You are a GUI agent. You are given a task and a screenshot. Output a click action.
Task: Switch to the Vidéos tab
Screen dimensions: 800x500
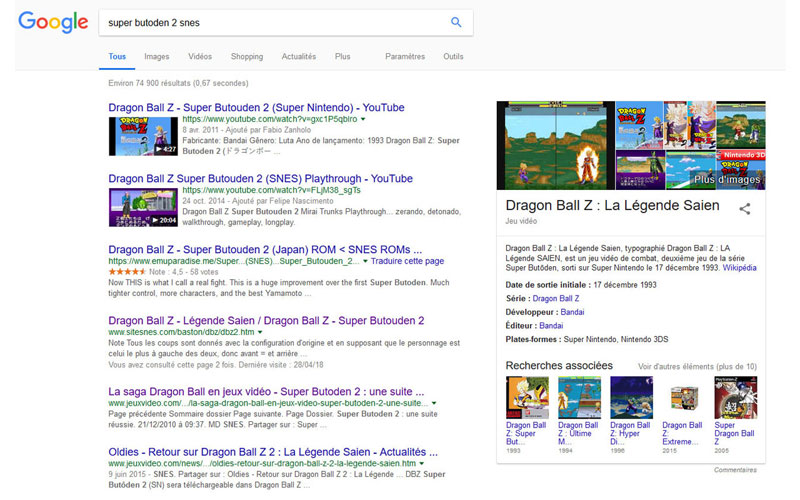[200, 57]
